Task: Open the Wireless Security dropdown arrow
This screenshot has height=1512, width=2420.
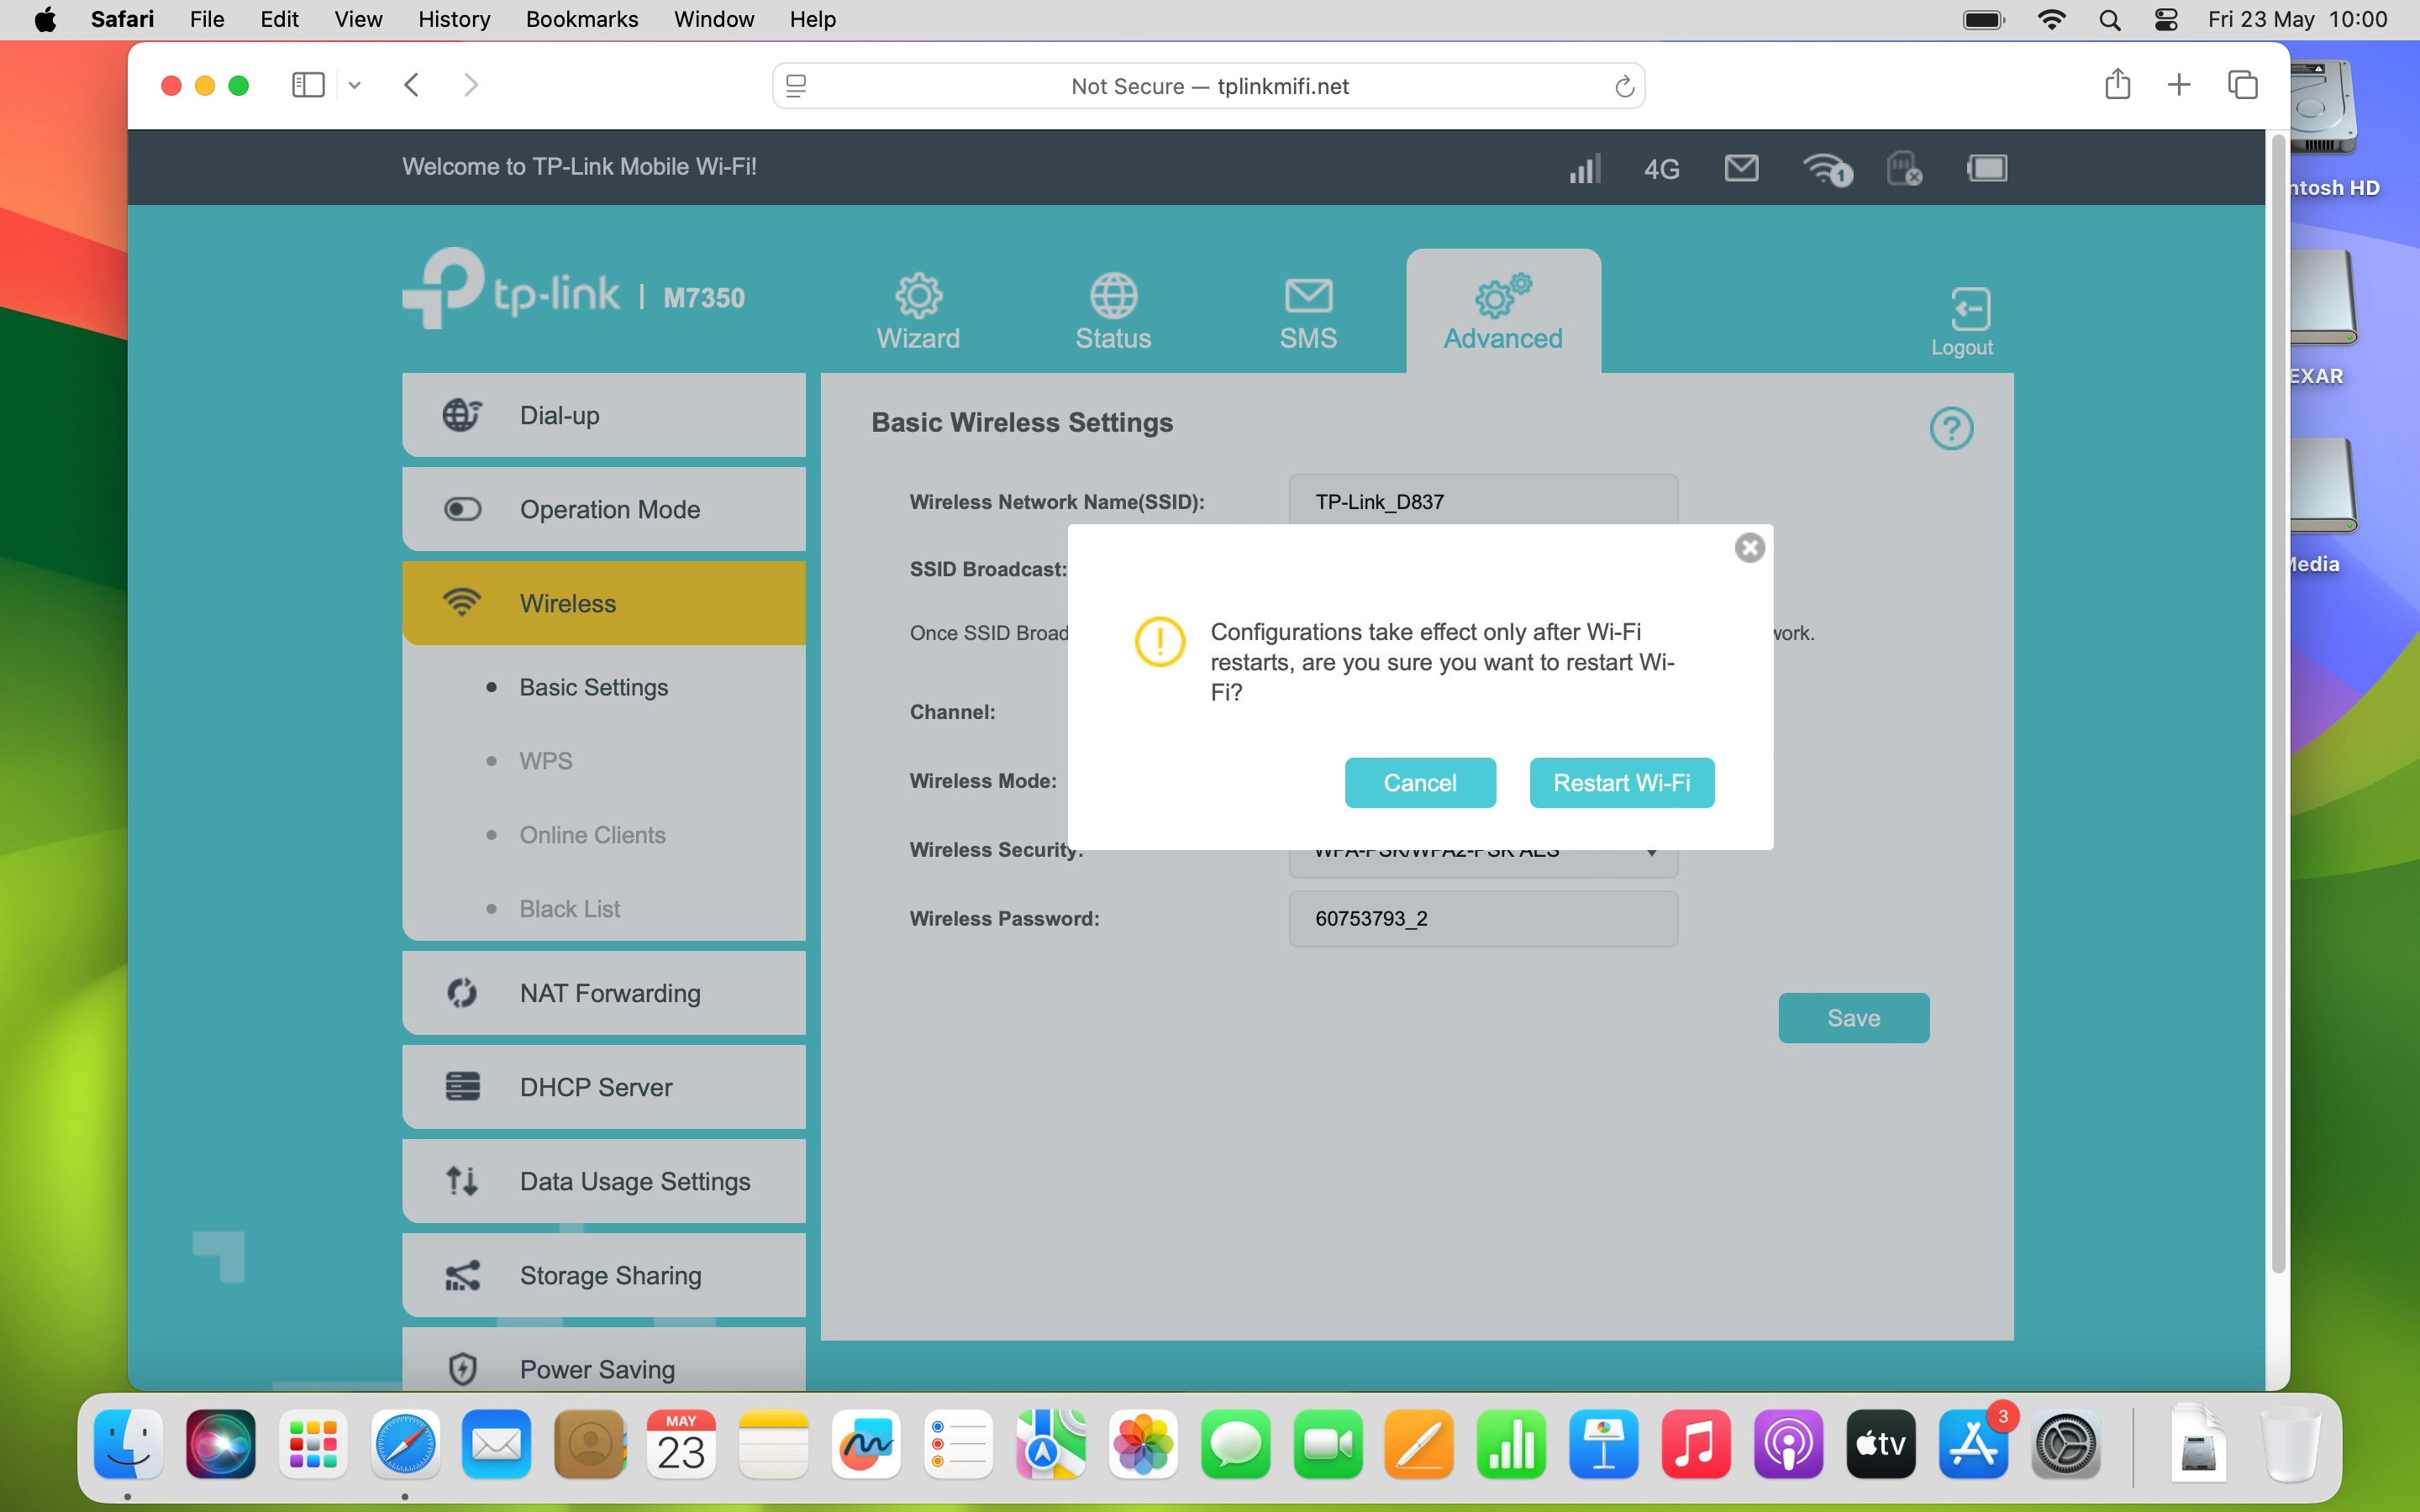Action: coord(1652,855)
